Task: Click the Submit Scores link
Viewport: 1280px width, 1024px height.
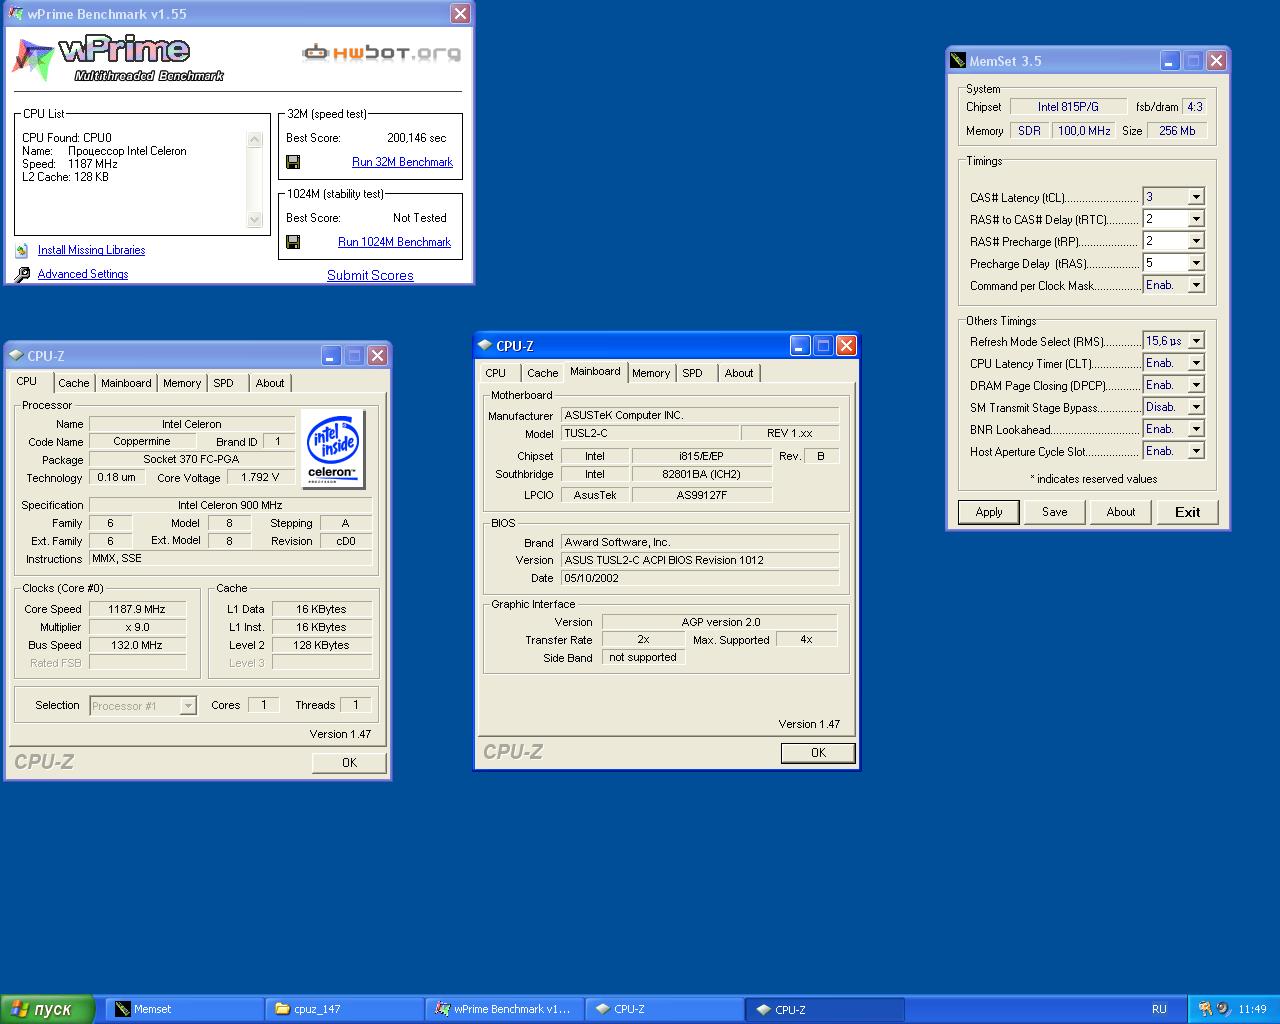Action: pyautogui.click(x=370, y=275)
